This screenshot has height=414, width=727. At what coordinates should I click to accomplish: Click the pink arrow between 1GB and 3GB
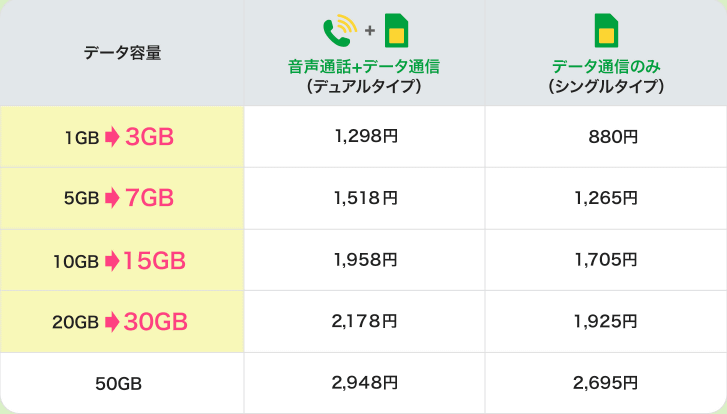point(113,138)
